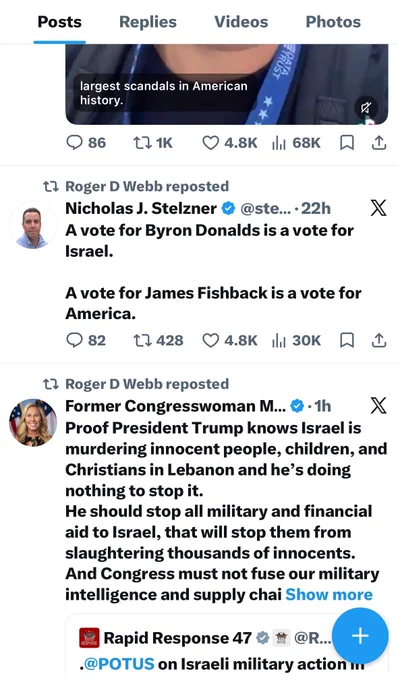Tap the blue compose post button
The width and height of the screenshot is (398, 680).
(x=360, y=636)
